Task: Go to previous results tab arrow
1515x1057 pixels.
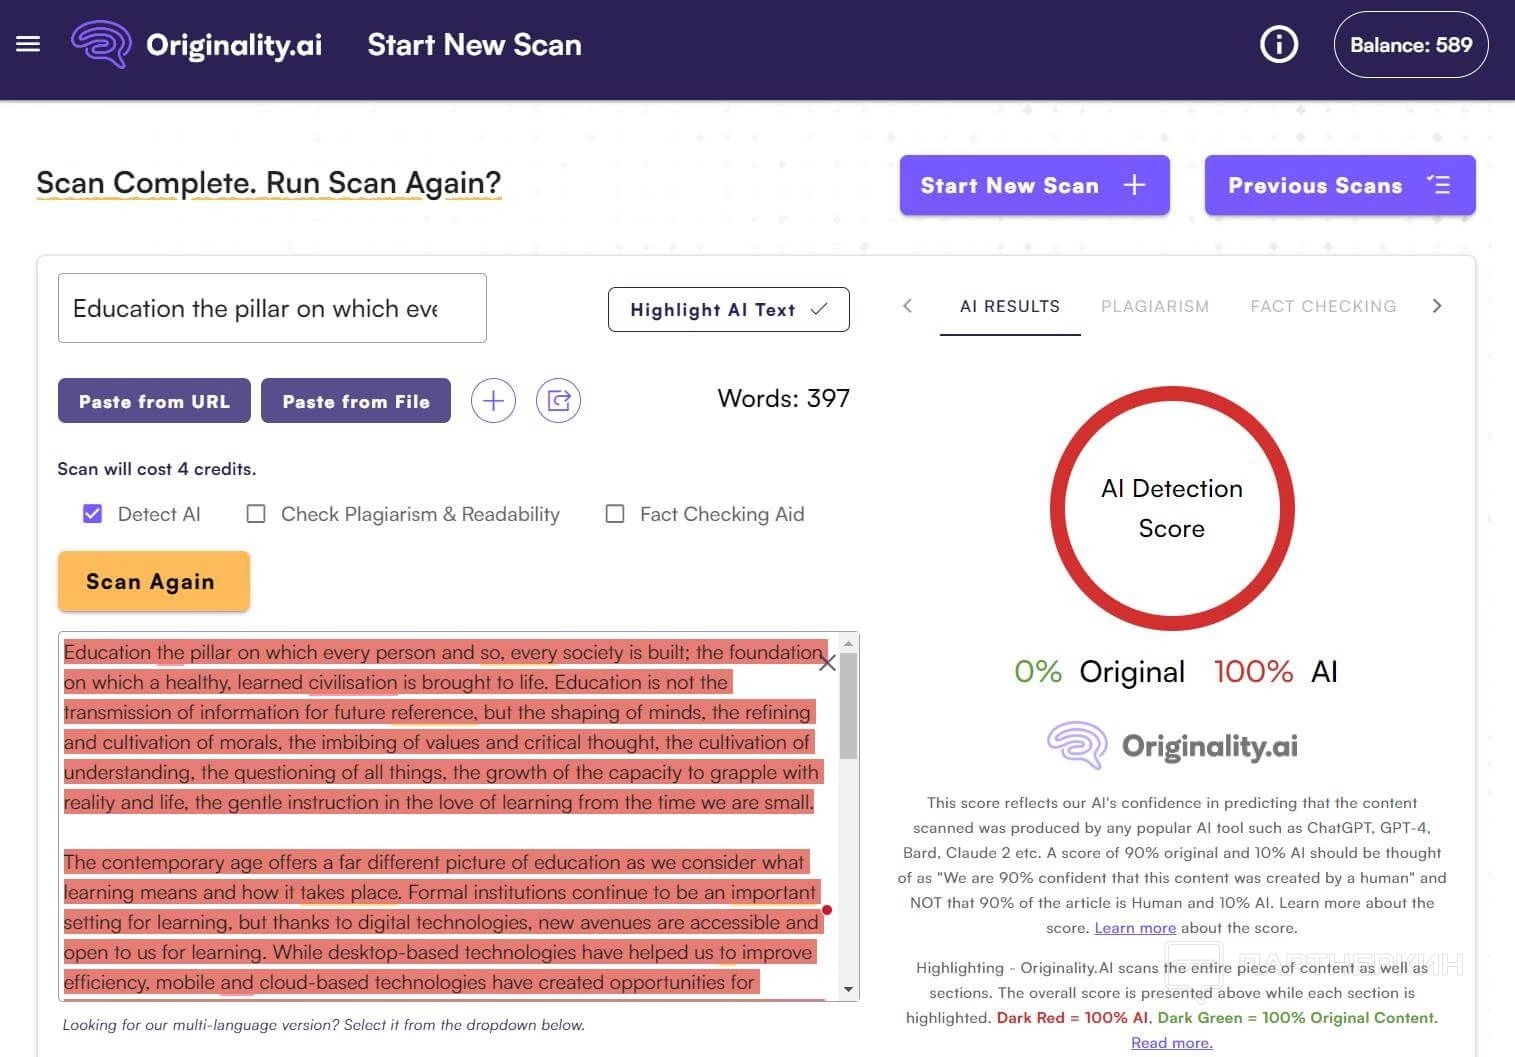Action: click(907, 306)
